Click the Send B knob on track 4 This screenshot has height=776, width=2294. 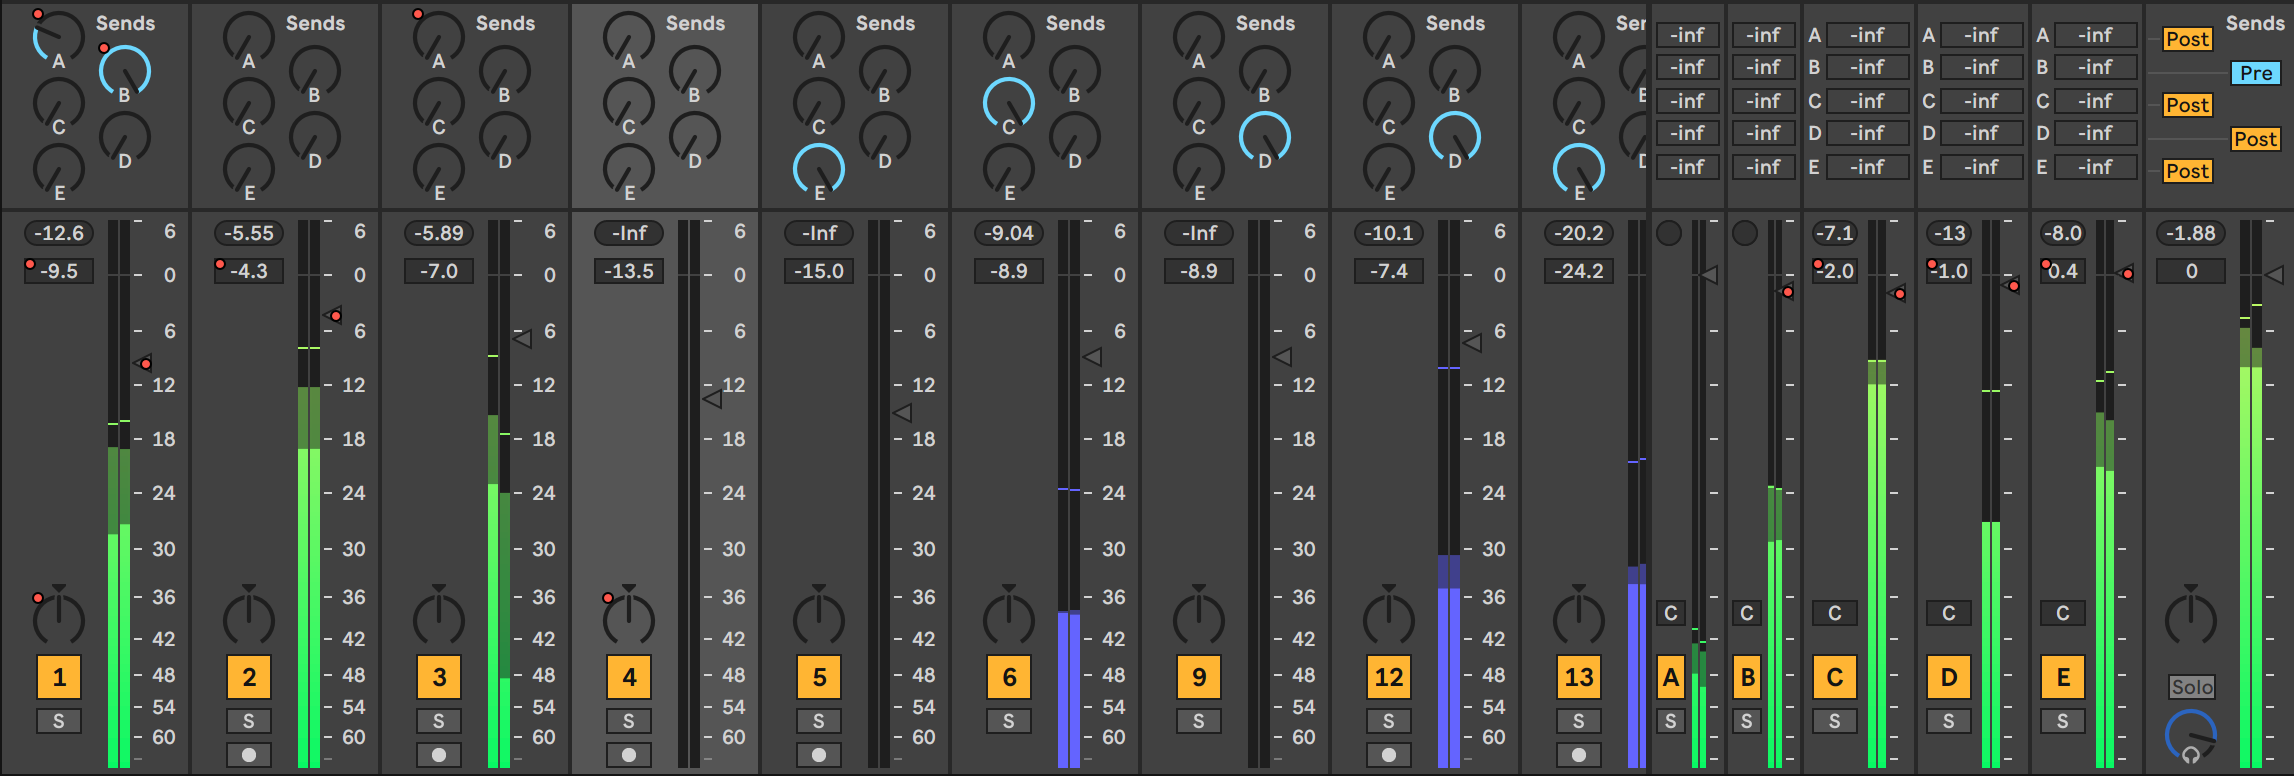694,72
